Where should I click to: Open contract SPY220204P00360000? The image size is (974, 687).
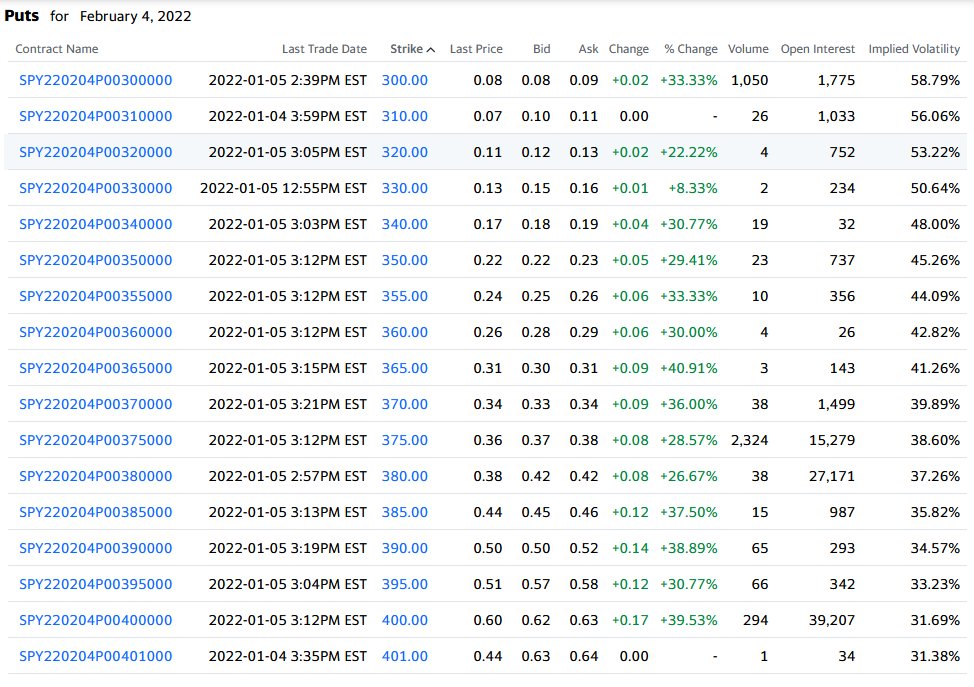tap(96, 332)
